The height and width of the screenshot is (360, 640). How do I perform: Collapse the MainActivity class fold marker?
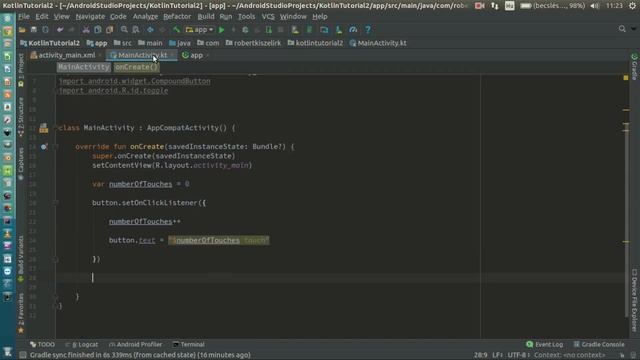click(56, 128)
